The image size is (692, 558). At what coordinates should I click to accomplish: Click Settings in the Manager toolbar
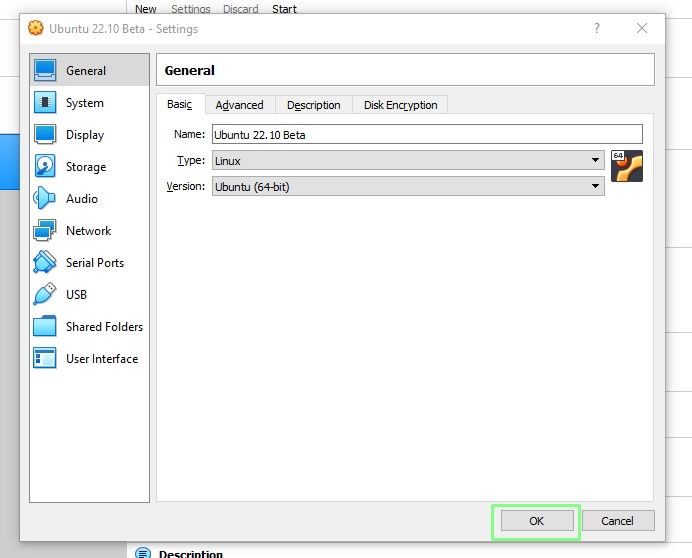pos(191,8)
